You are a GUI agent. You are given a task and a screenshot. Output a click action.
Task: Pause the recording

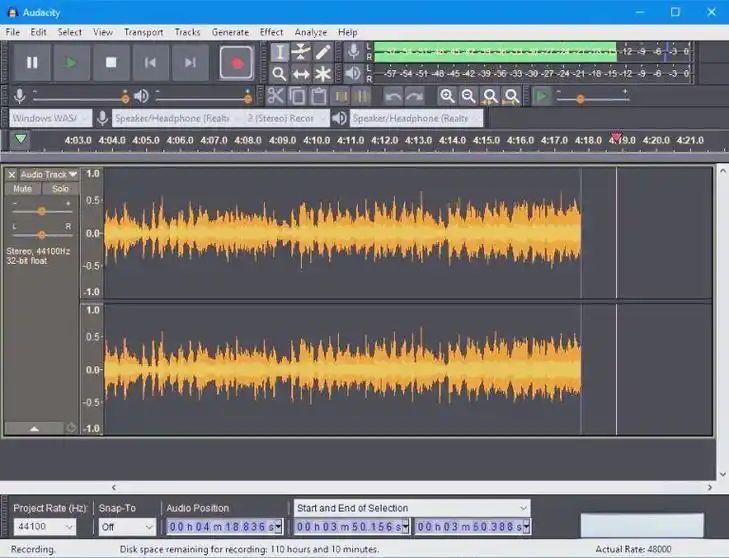32,62
